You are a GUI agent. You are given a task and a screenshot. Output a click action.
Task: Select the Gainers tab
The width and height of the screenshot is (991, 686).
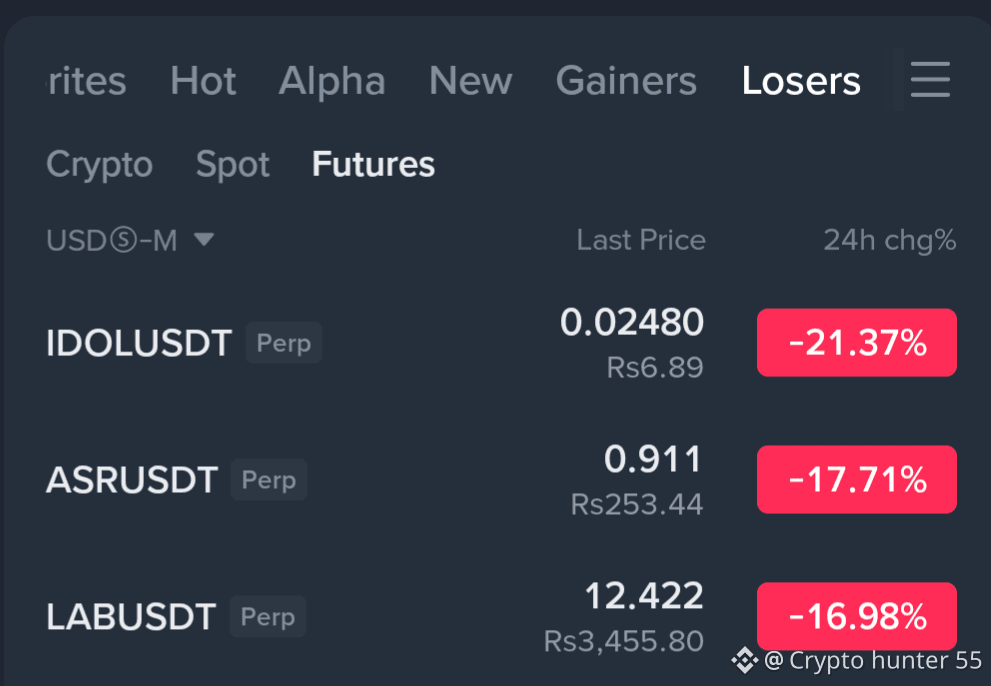point(626,80)
